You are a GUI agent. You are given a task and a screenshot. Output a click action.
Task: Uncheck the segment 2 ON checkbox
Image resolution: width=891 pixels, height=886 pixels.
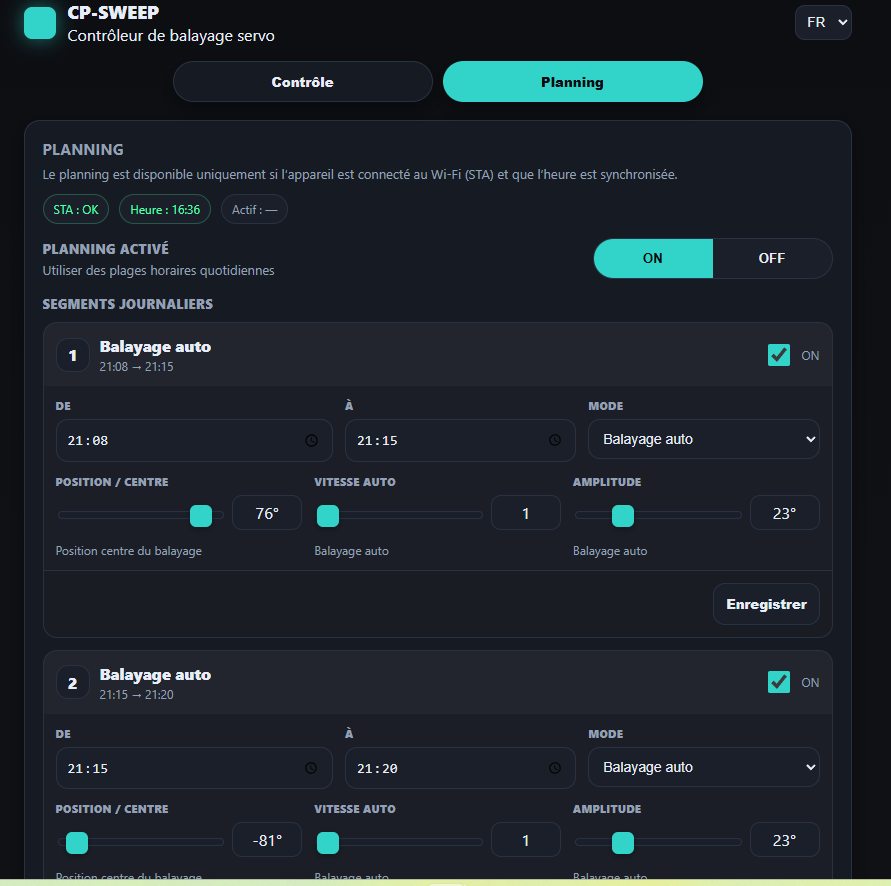pyautogui.click(x=779, y=682)
